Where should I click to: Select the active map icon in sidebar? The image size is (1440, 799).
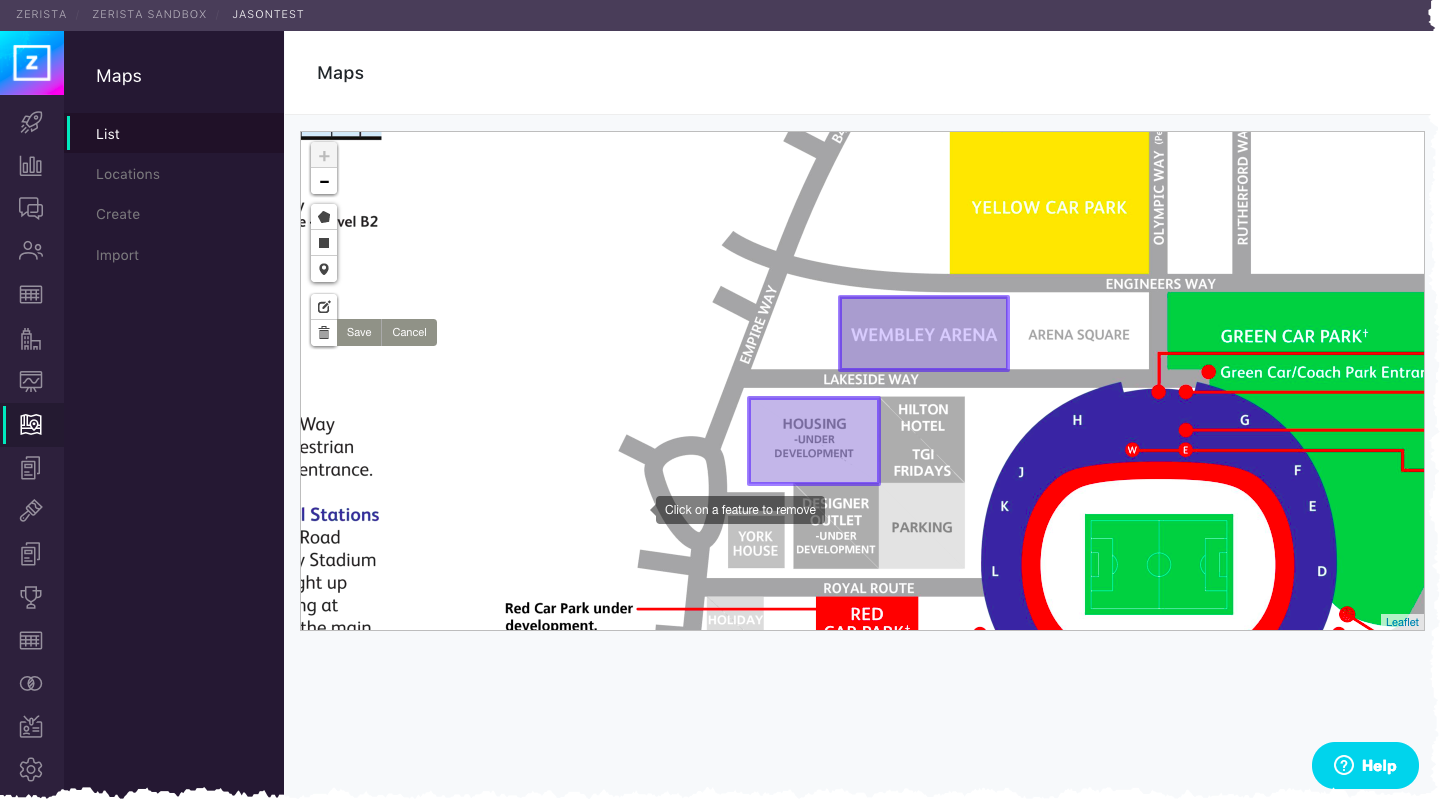[31, 425]
